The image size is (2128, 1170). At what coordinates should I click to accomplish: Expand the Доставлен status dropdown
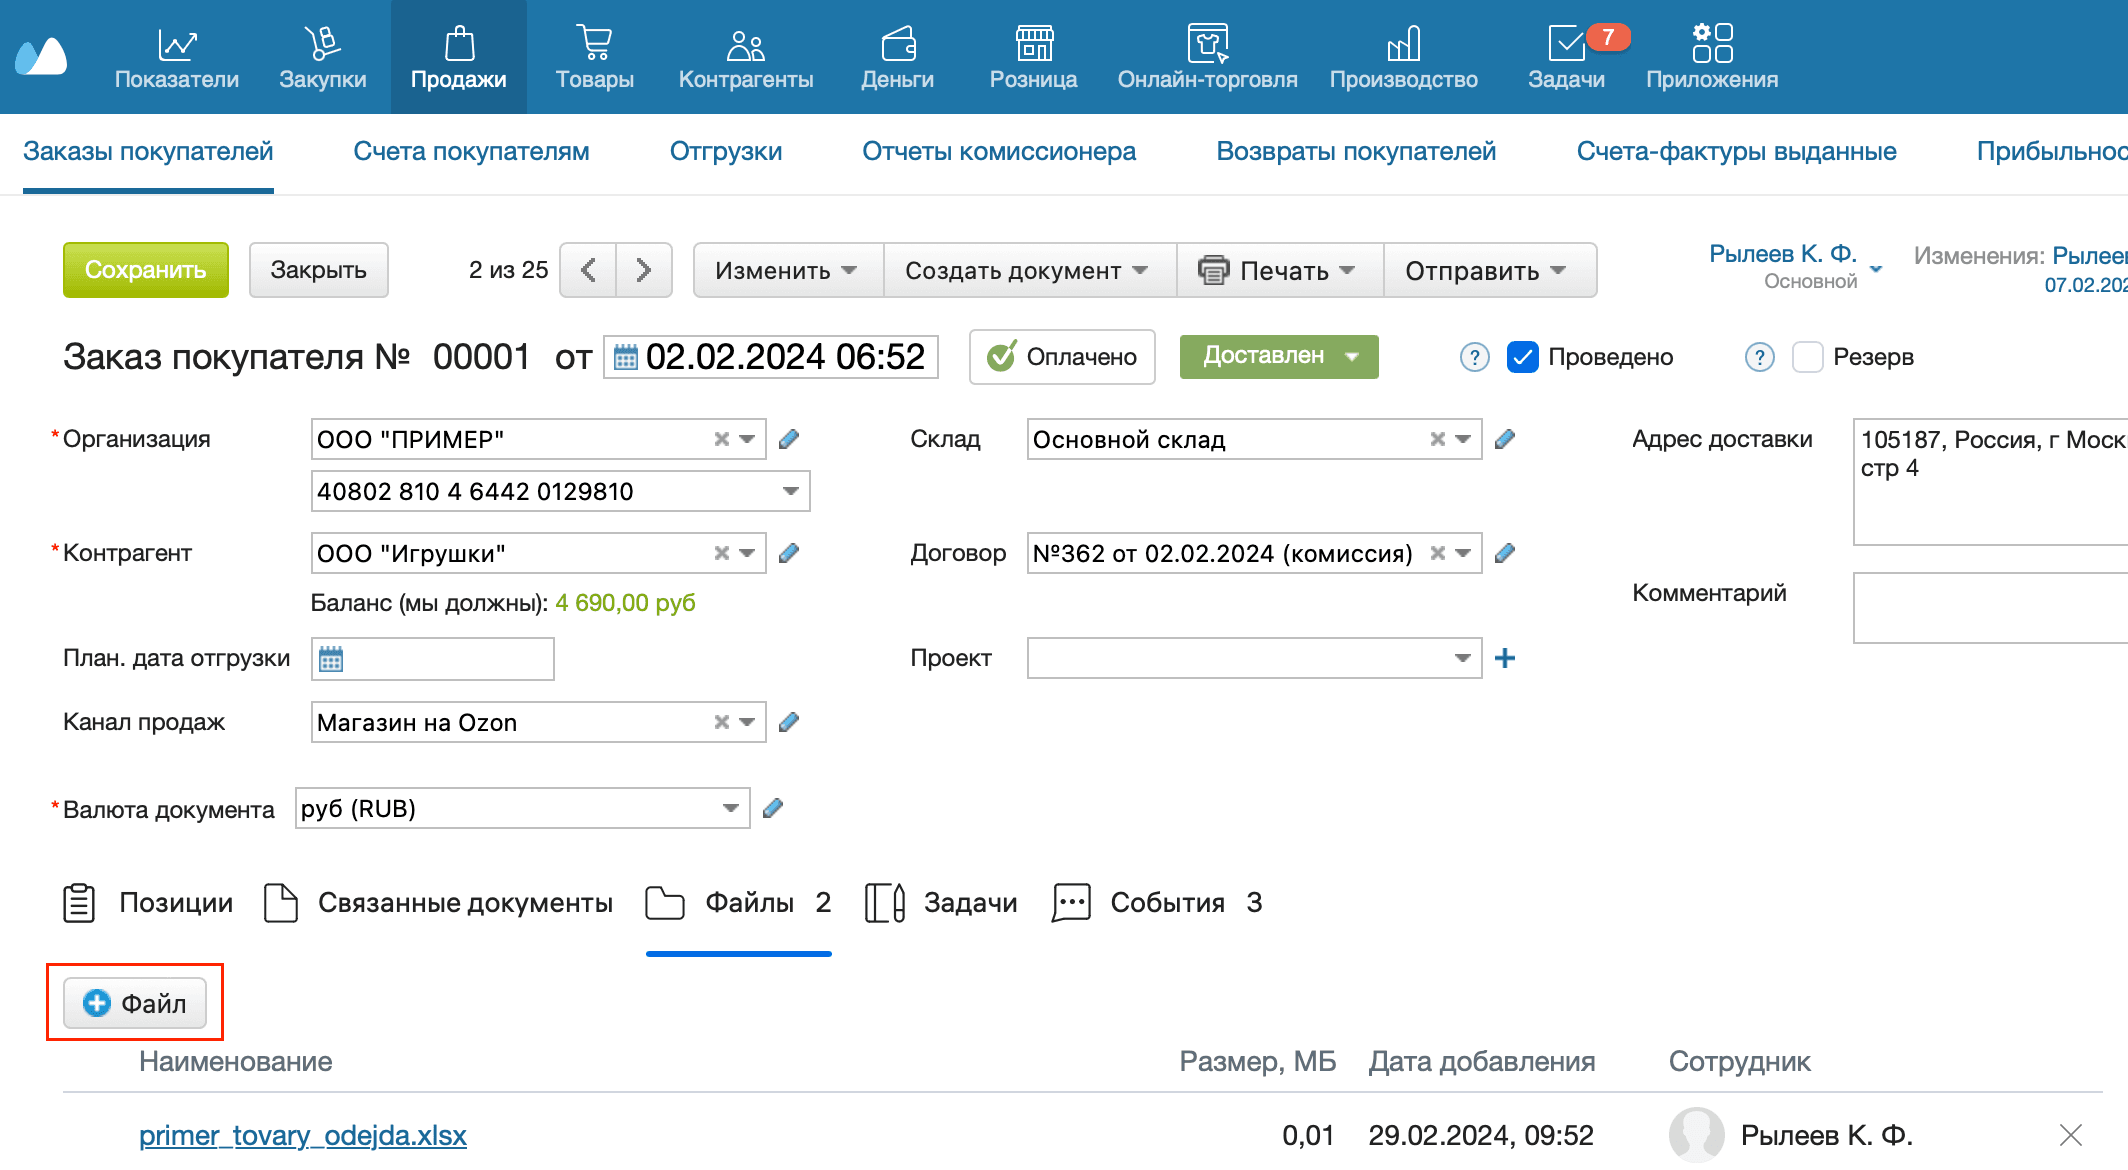(x=1279, y=357)
